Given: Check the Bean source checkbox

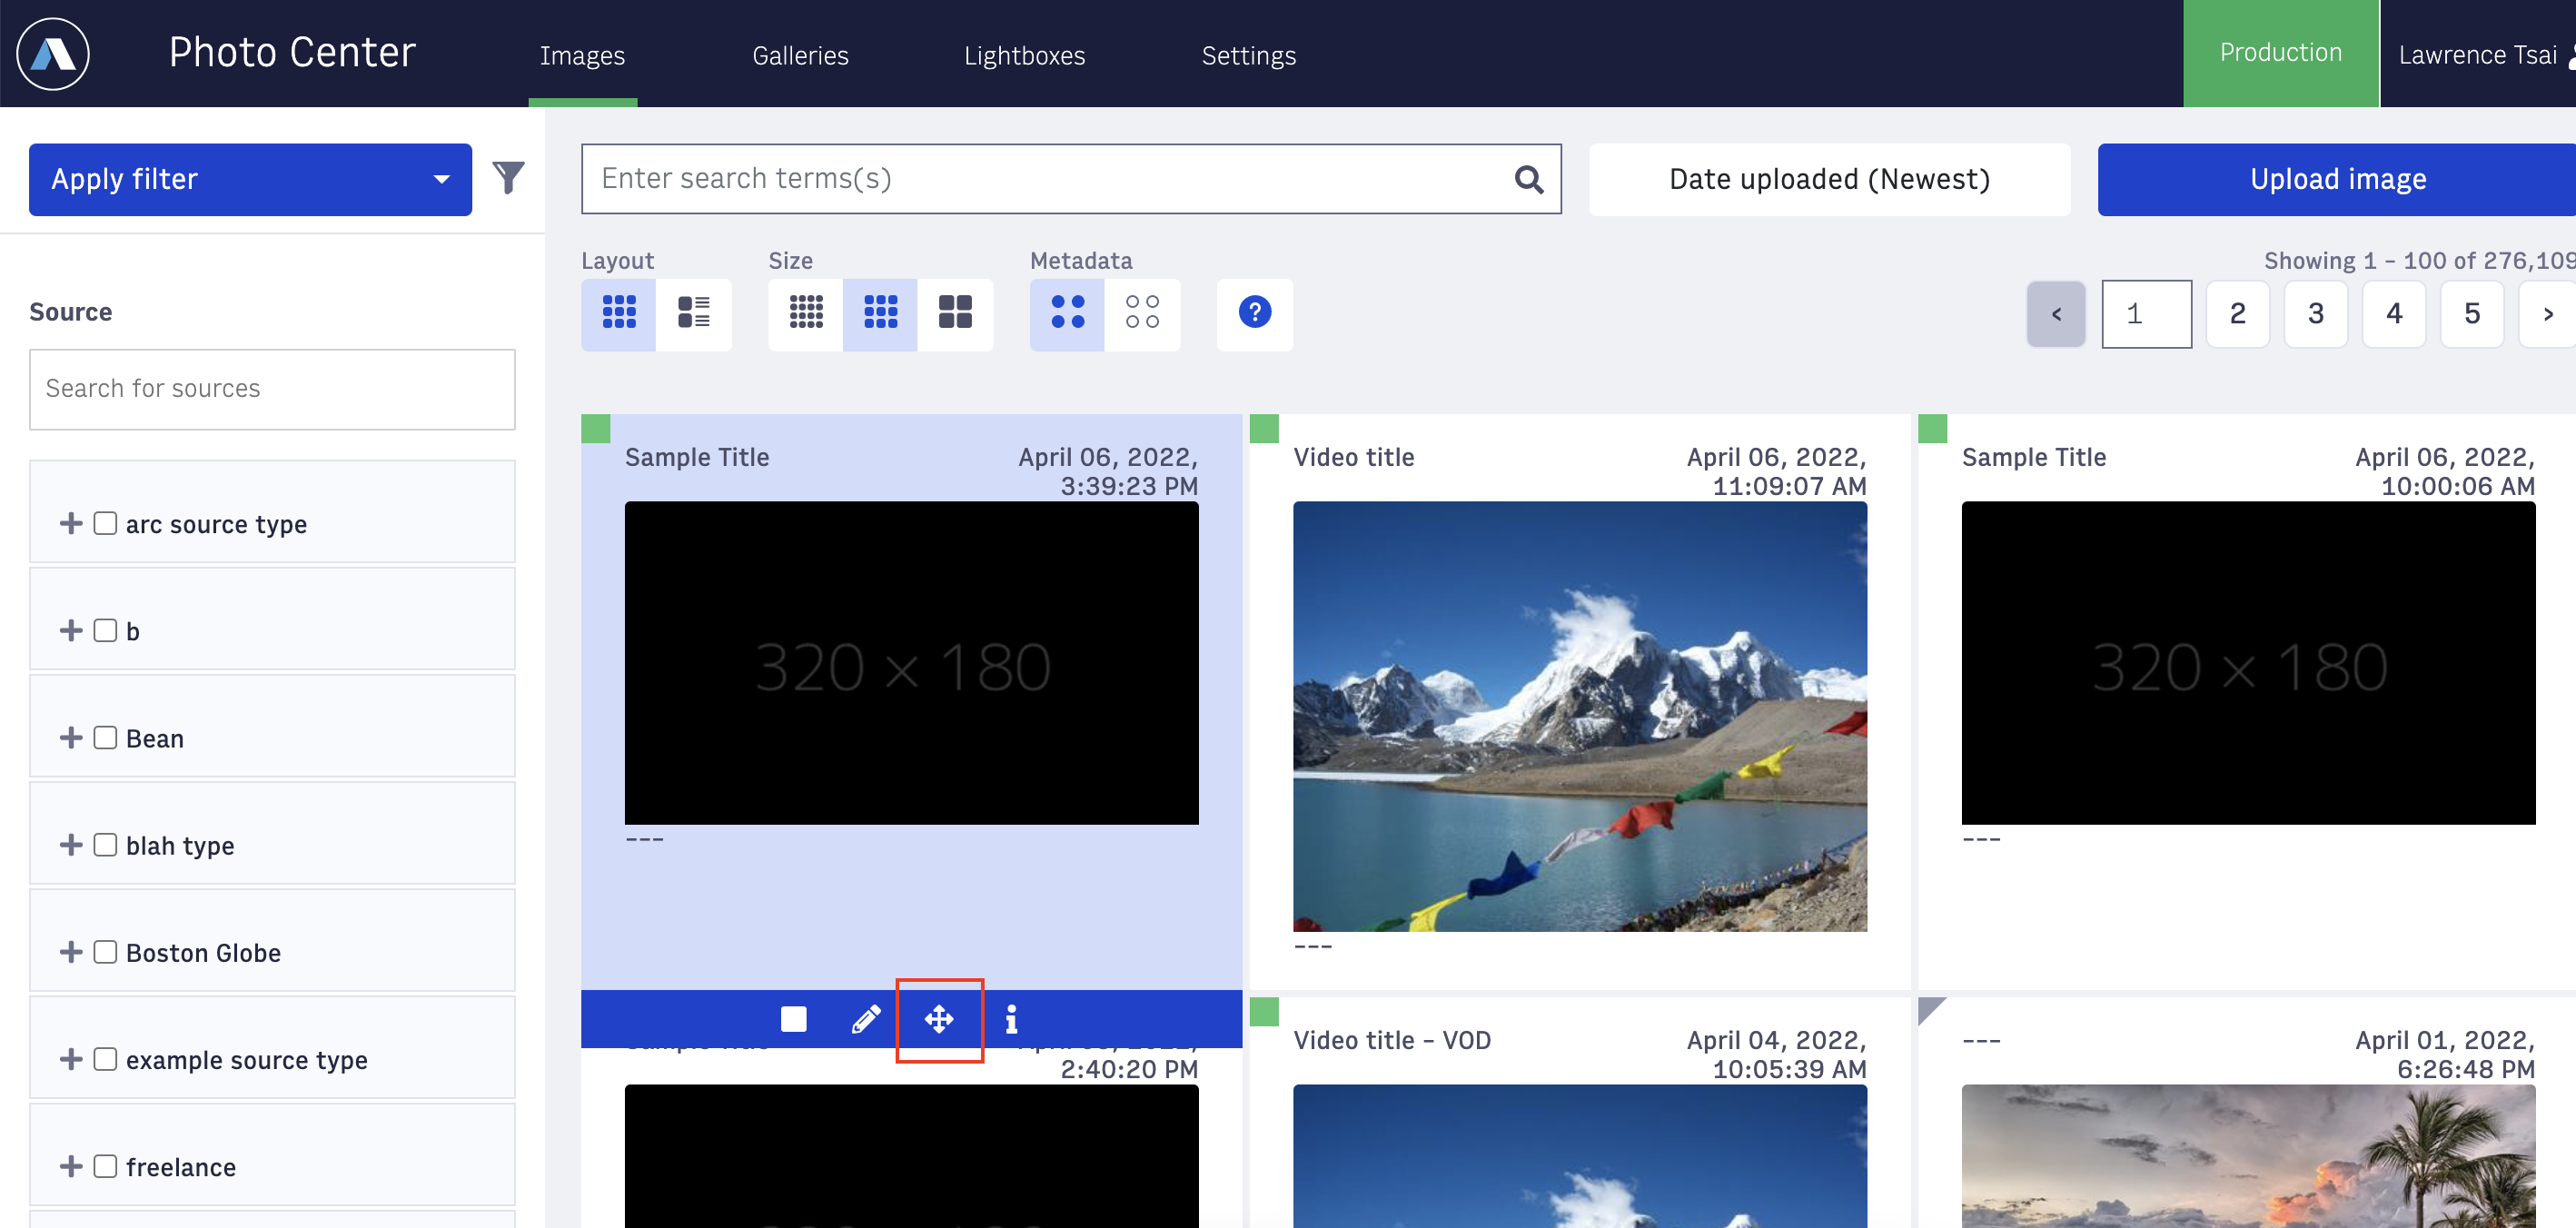Looking at the screenshot, I should pyautogui.click(x=105, y=738).
